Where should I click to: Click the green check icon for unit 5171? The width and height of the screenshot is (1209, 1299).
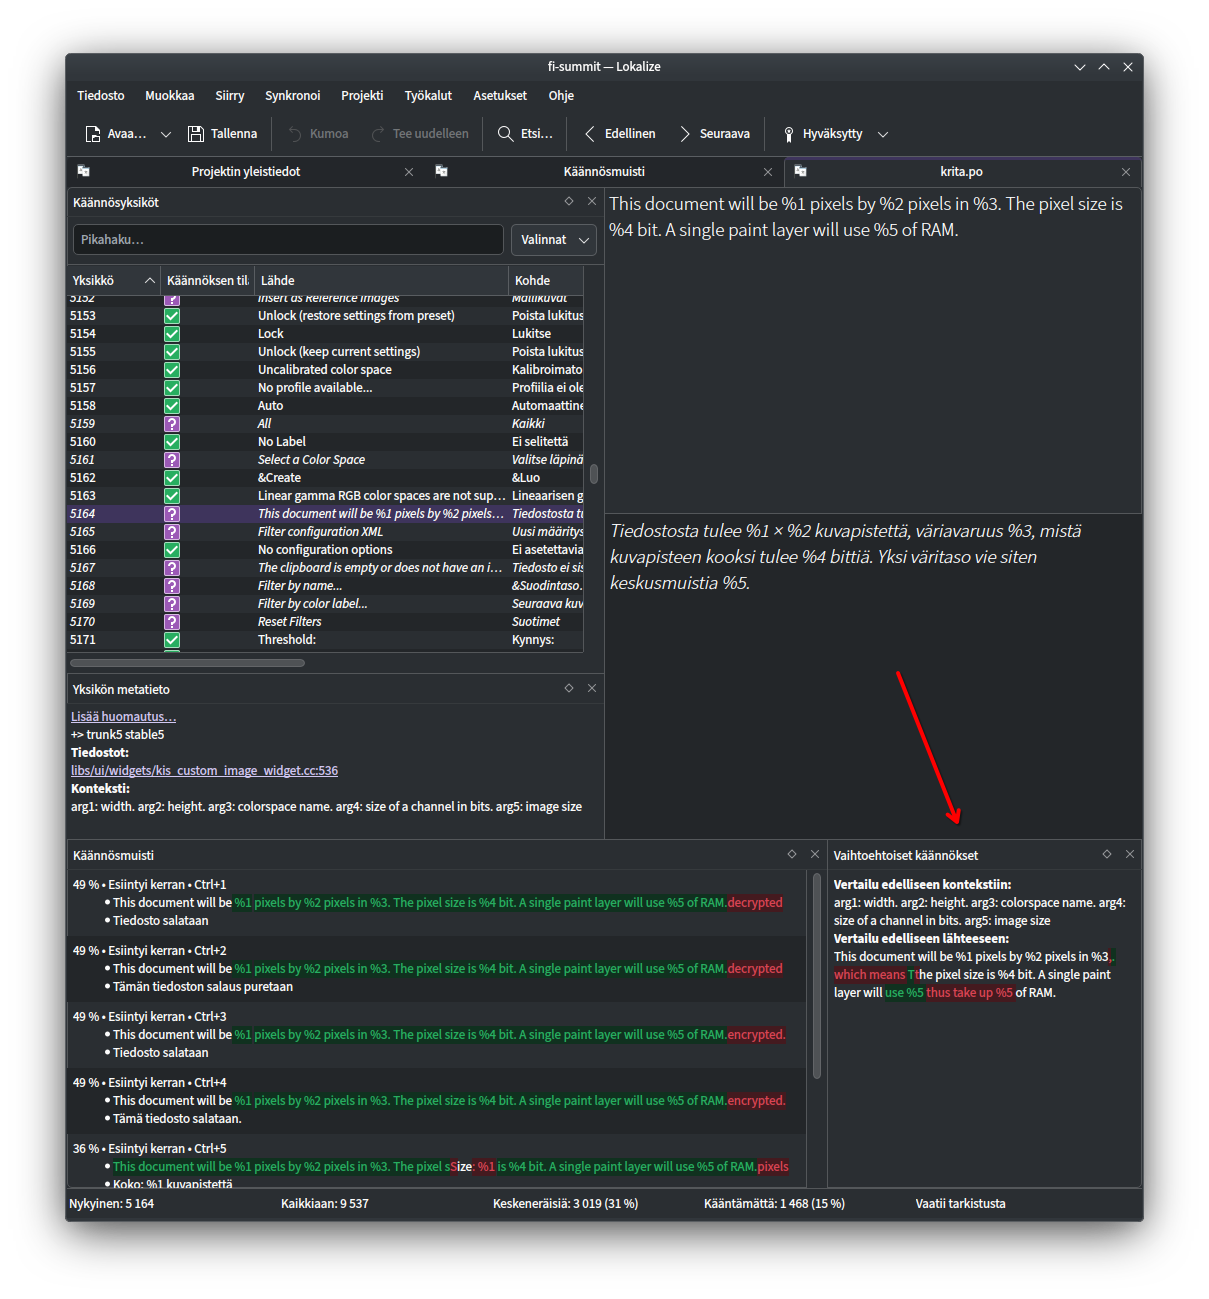coord(172,640)
